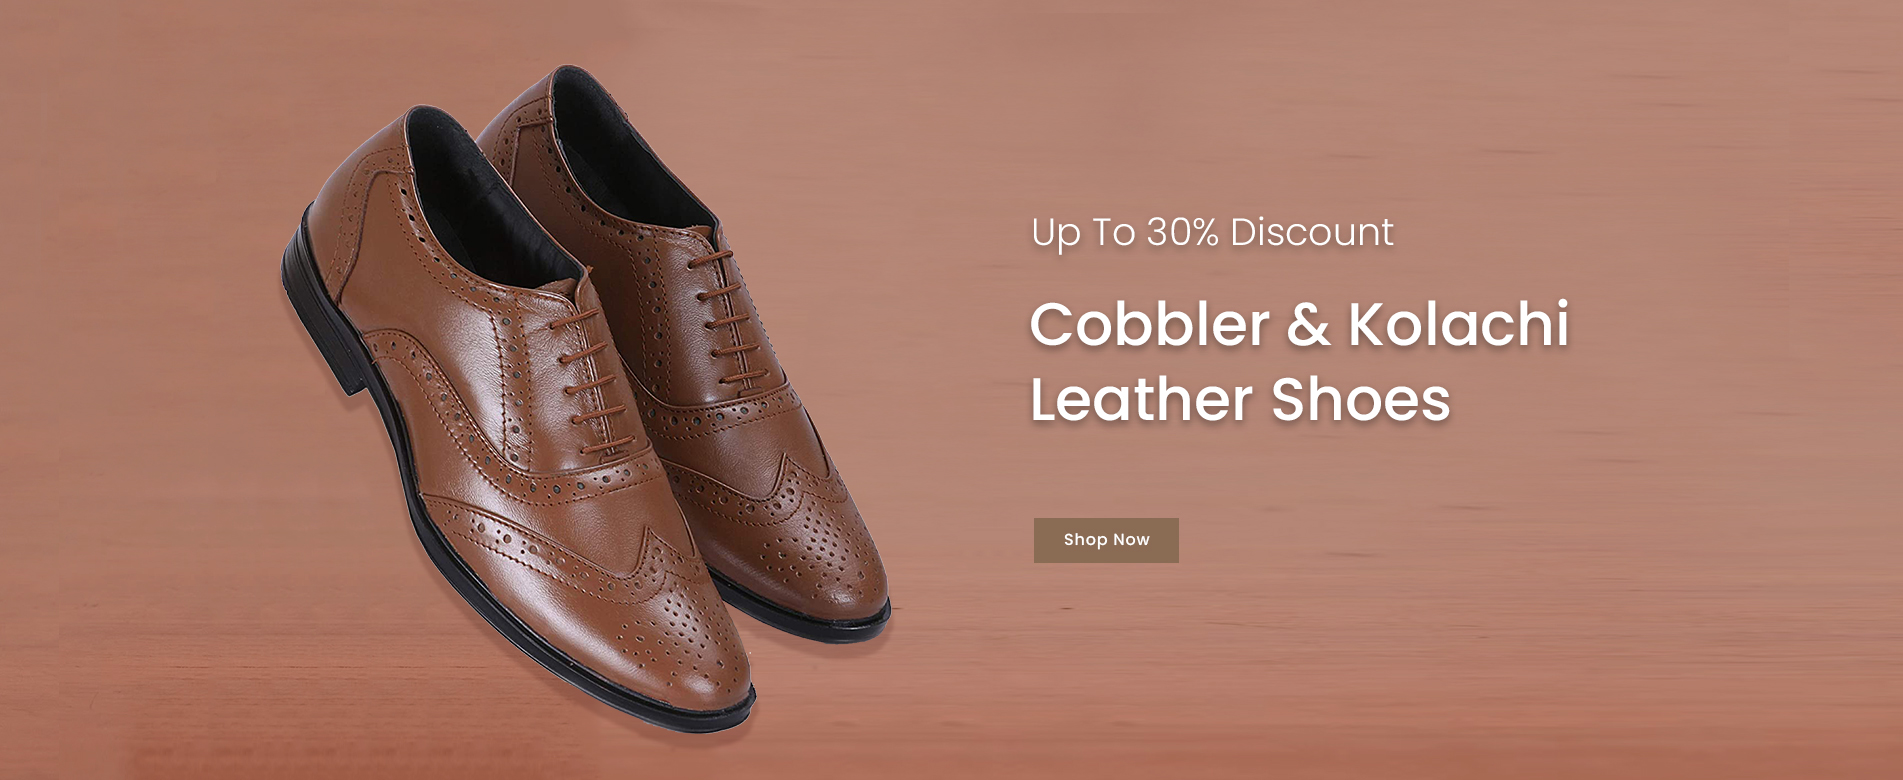Image resolution: width=1903 pixels, height=780 pixels.
Task: Click the Leather Shoes headline line
Action: 1240,399
